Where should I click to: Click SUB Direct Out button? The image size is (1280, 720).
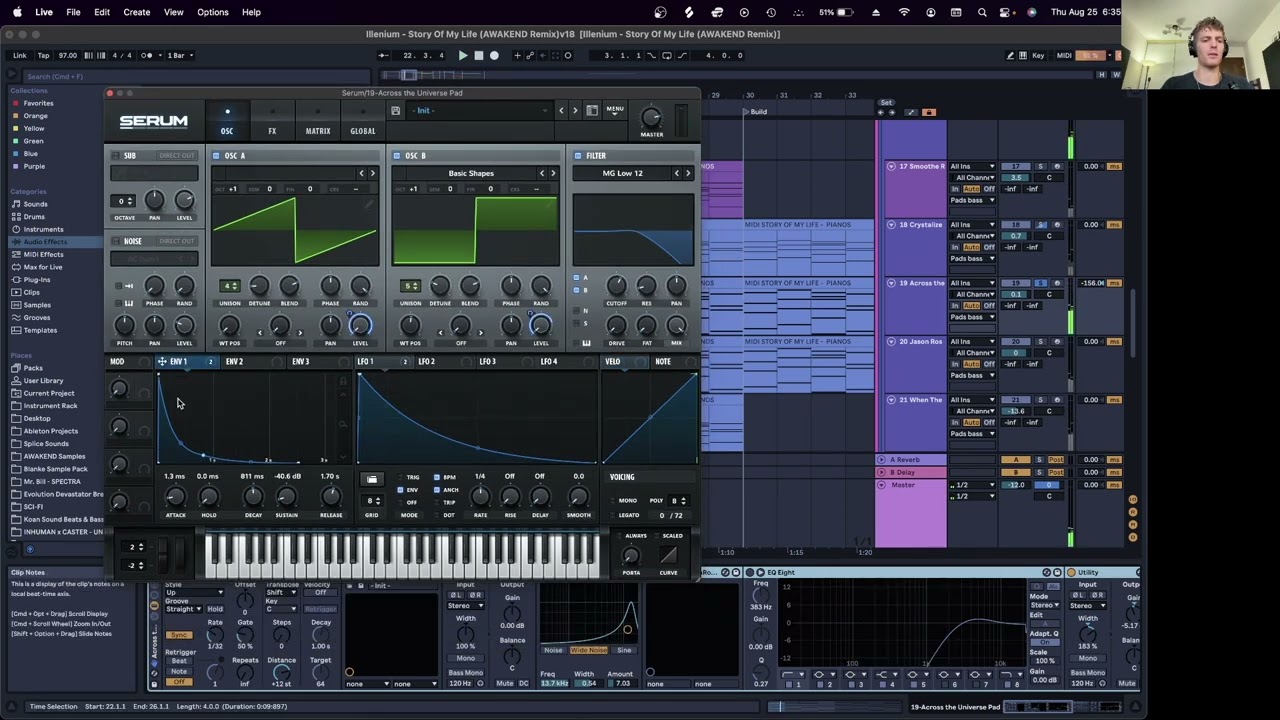[x=177, y=156]
